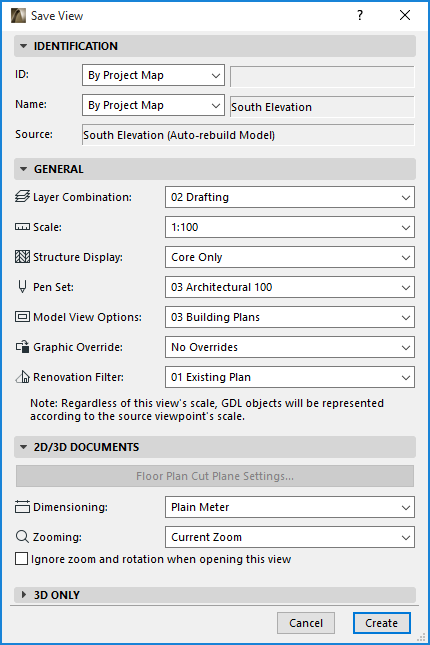Click the Structure Display hatch icon
Screen dimensions: 430x645
point(22,257)
